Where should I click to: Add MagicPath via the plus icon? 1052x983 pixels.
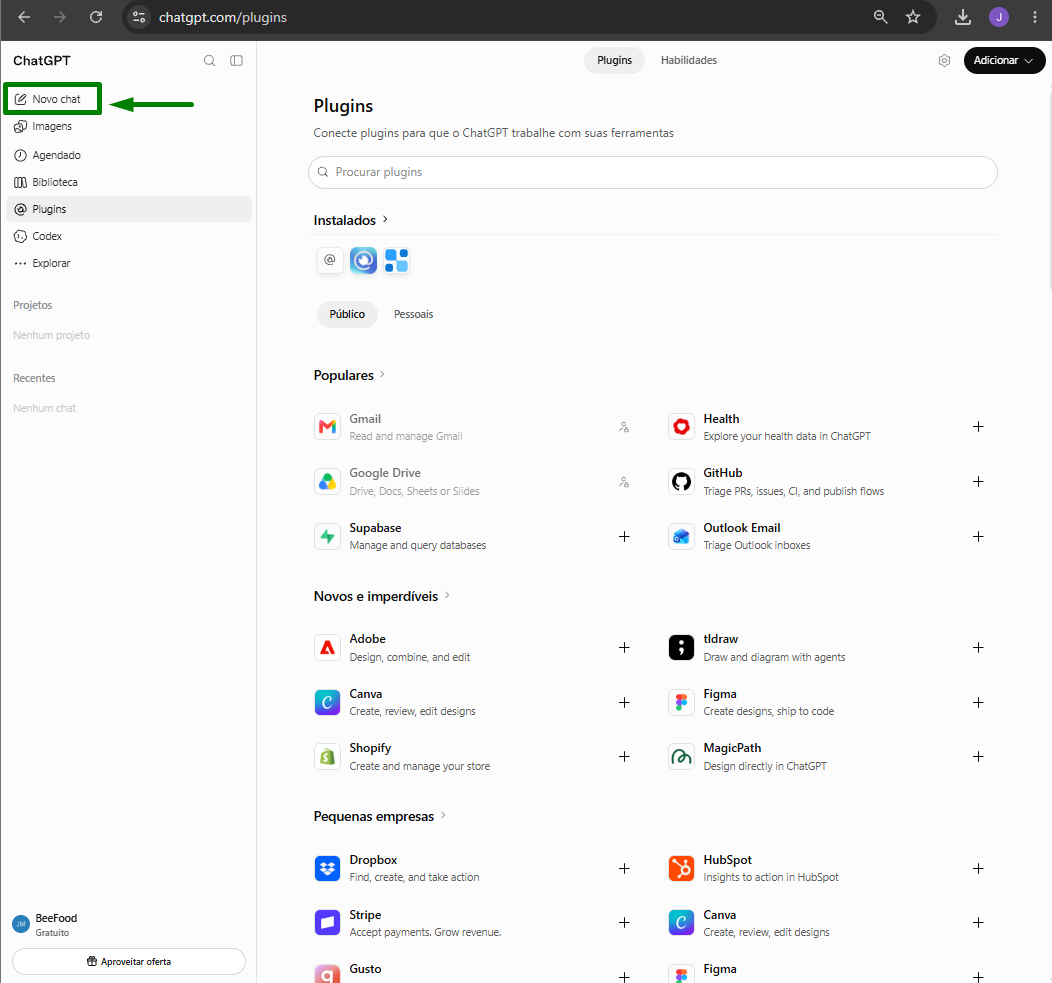(x=978, y=757)
